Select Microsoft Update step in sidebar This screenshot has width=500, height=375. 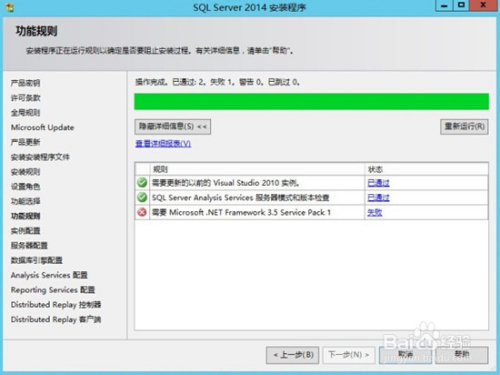(x=42, y=127)
